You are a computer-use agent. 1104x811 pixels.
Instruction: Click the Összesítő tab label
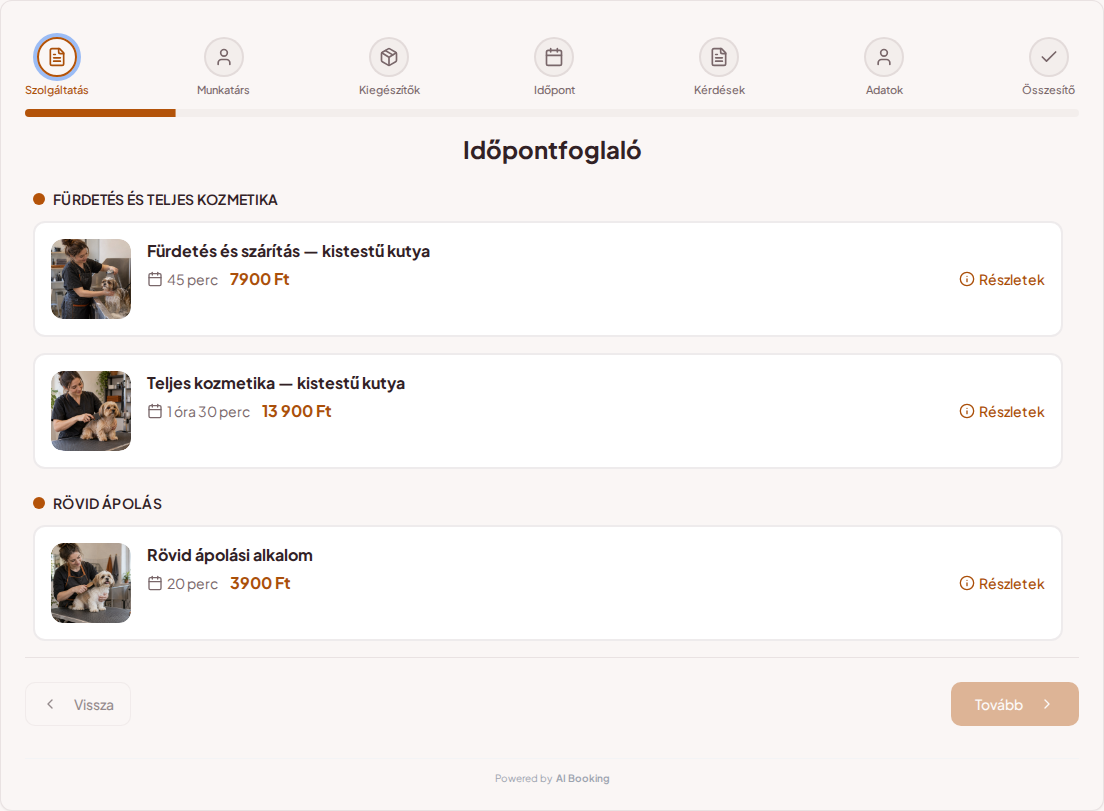click(x=1048, y=90)
